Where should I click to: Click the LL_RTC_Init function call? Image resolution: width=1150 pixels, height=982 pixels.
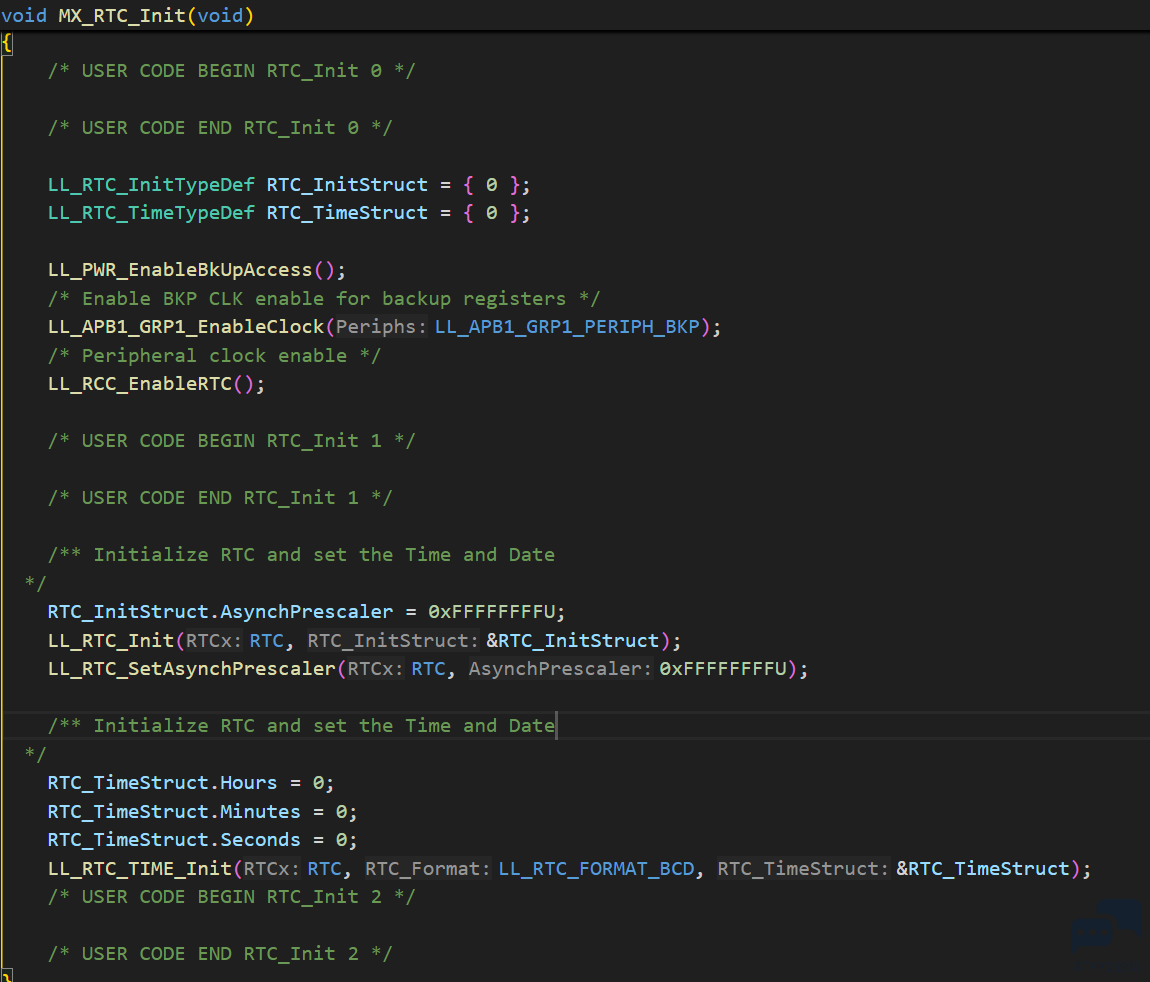[x=110, y=641]
